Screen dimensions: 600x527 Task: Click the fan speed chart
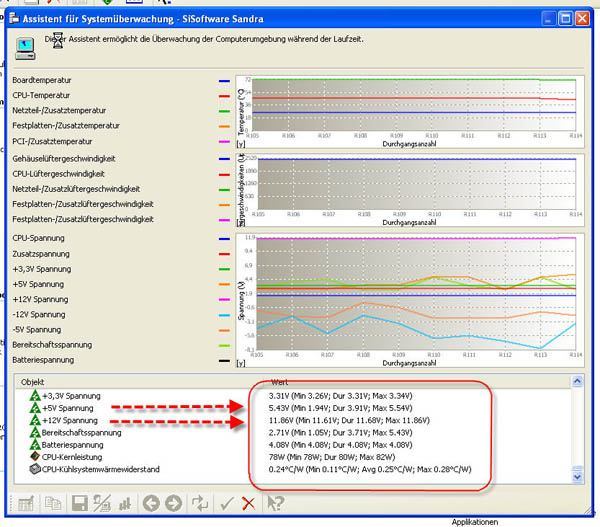tap(410, 190)
